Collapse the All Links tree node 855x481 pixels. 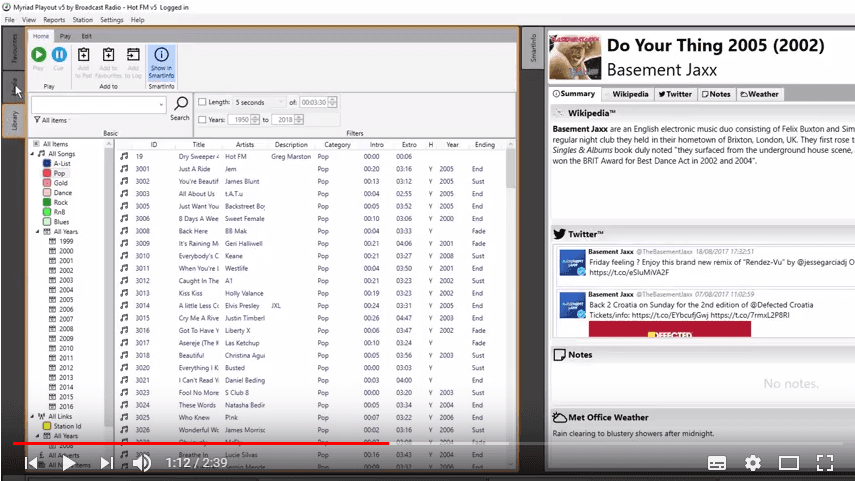pyautogui.click(x=32, y=416)
